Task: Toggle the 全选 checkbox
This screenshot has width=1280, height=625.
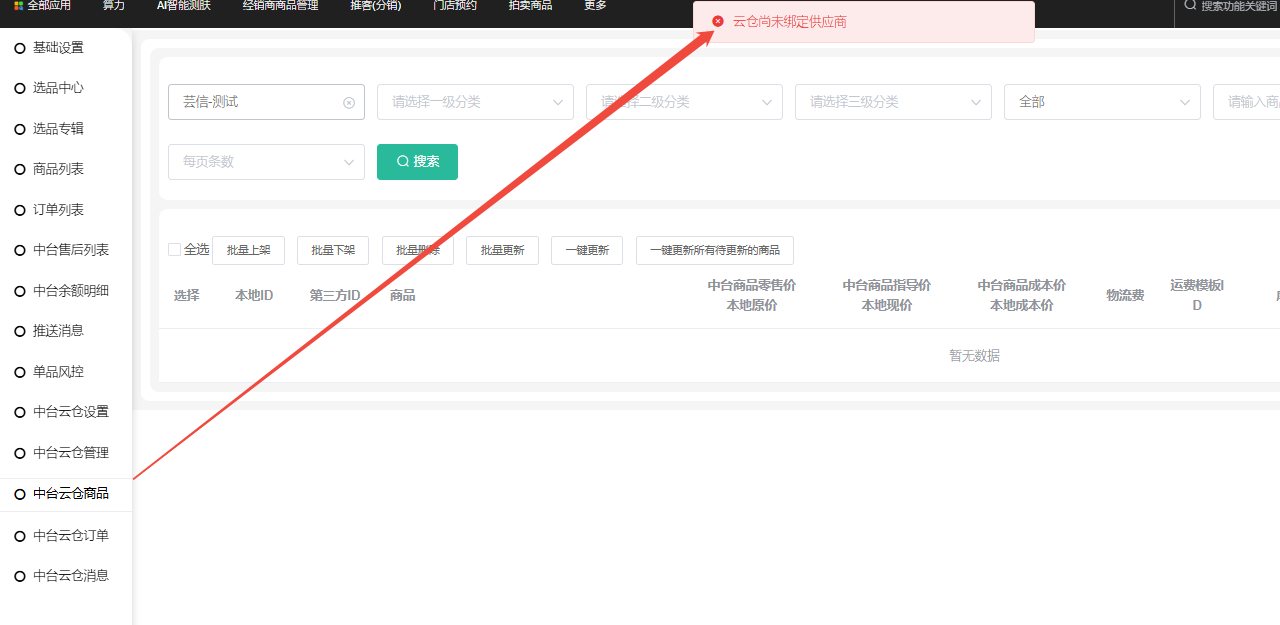Action: pyautogui.click(x=175, y=249)
